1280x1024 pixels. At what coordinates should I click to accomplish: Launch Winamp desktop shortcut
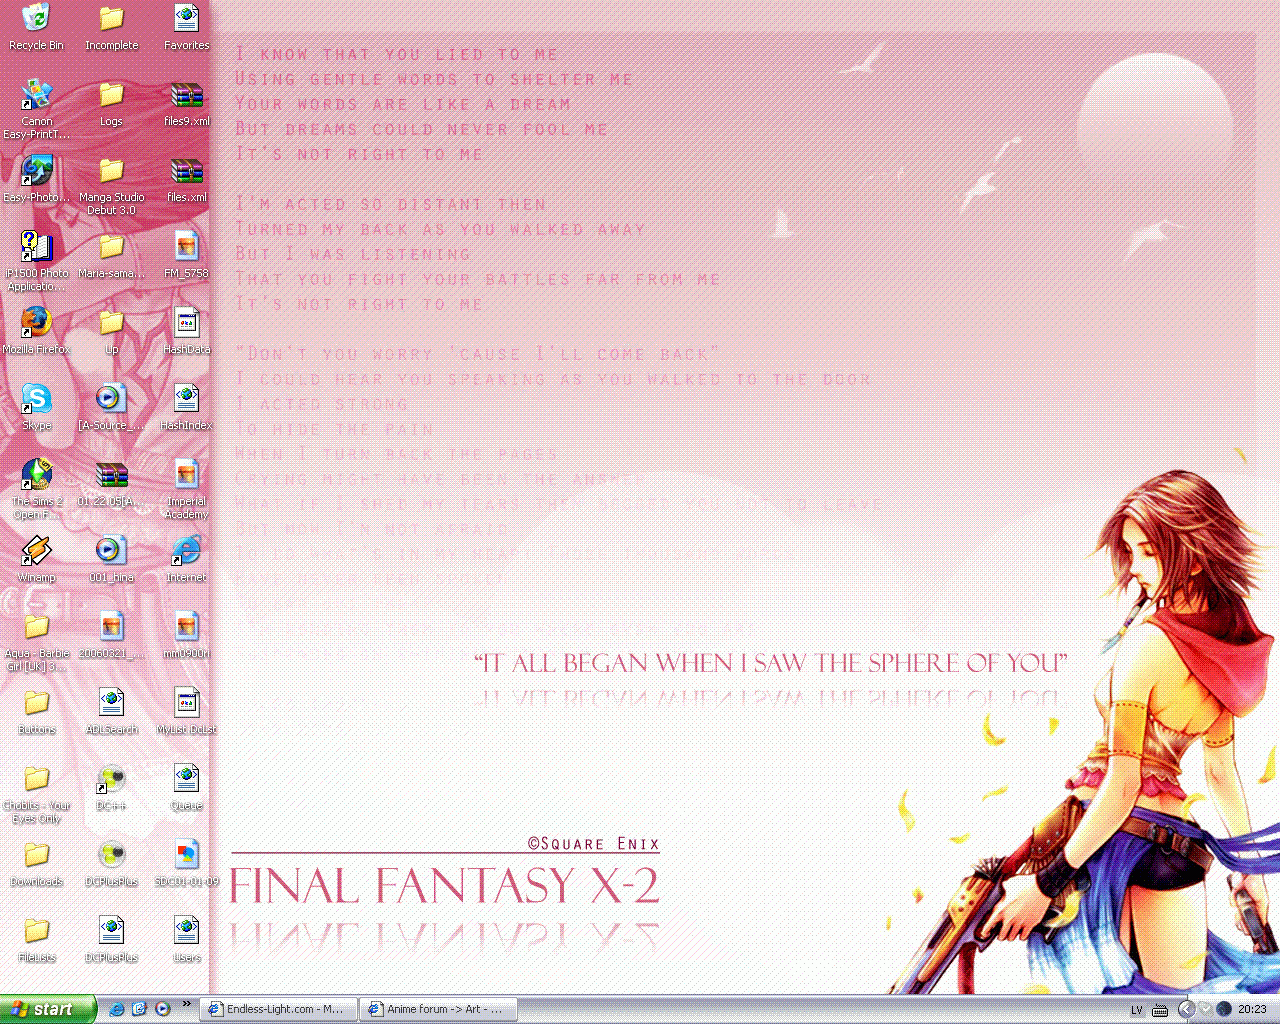36,559
